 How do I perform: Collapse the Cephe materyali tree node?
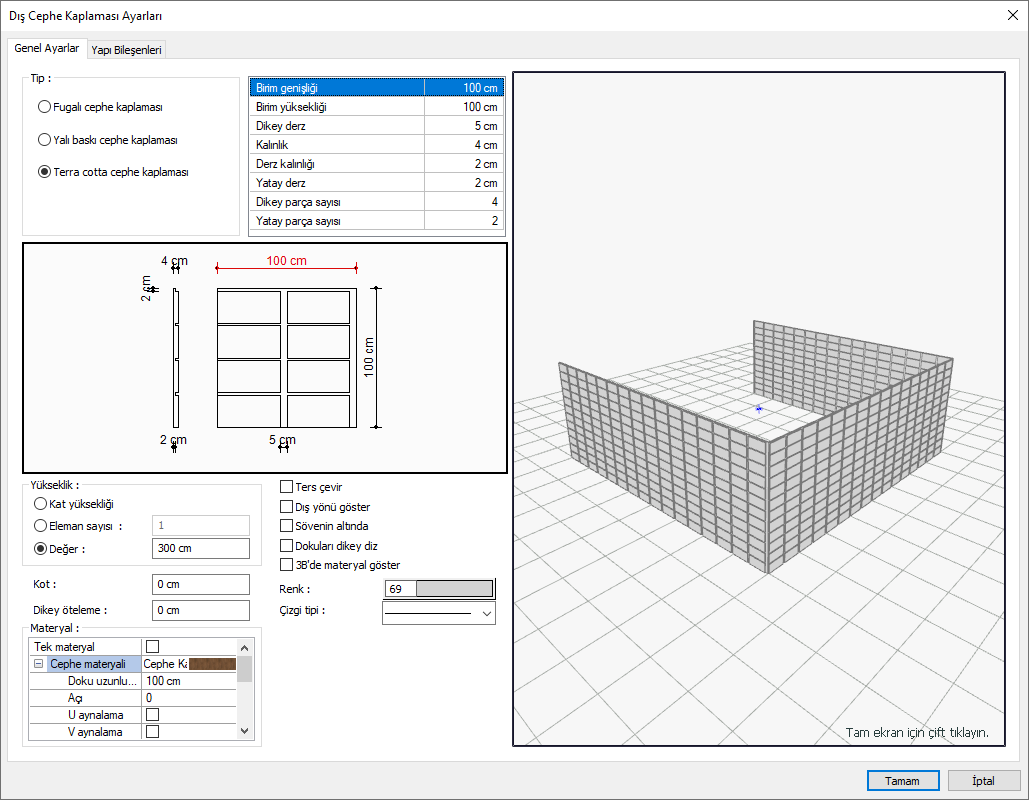(38, 664)
